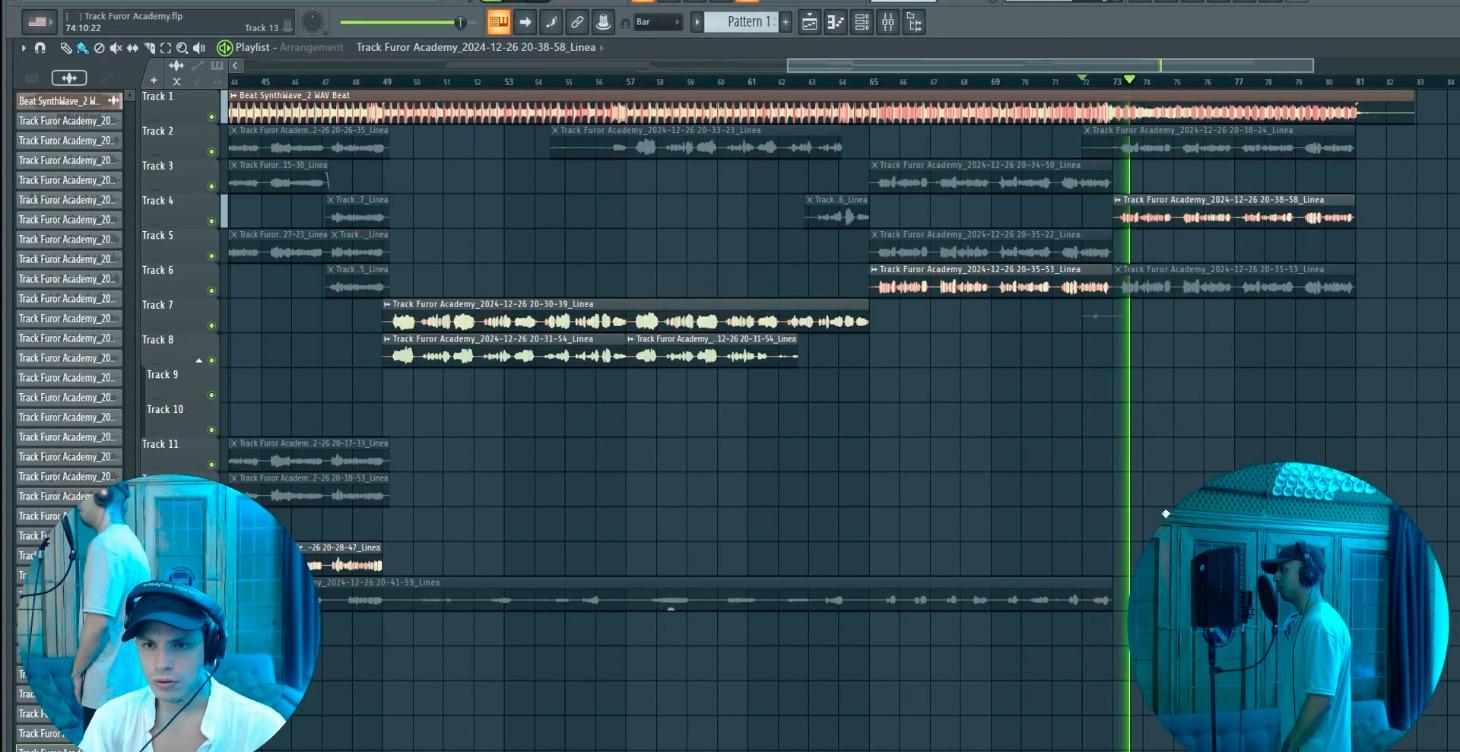Click Track 4 header label
Image resolution: width=1460 pixels, height=752 pixels.
pos(157,201)
